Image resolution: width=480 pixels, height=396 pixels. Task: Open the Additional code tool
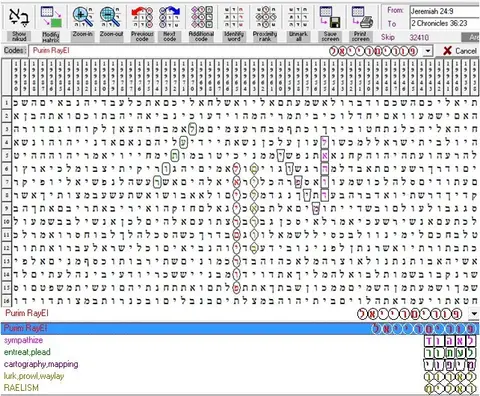201,17
